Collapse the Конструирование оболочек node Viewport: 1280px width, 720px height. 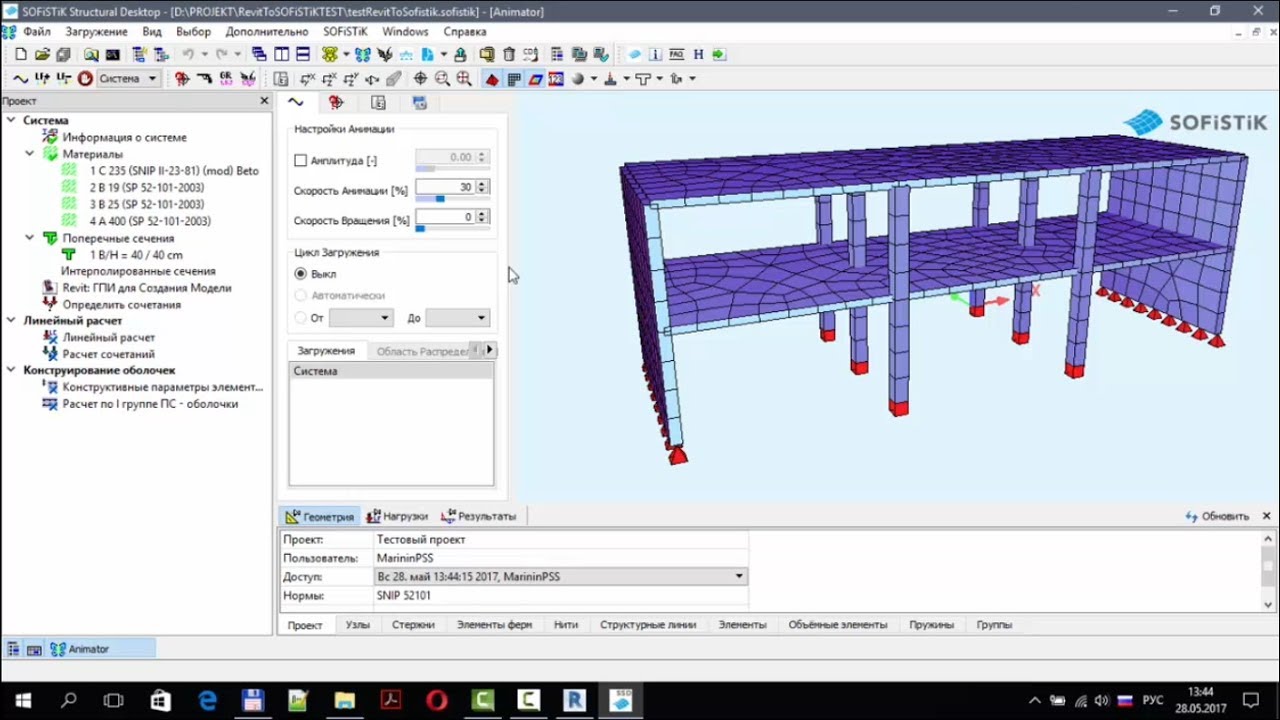pyautogui.click(x=11, y=370)
